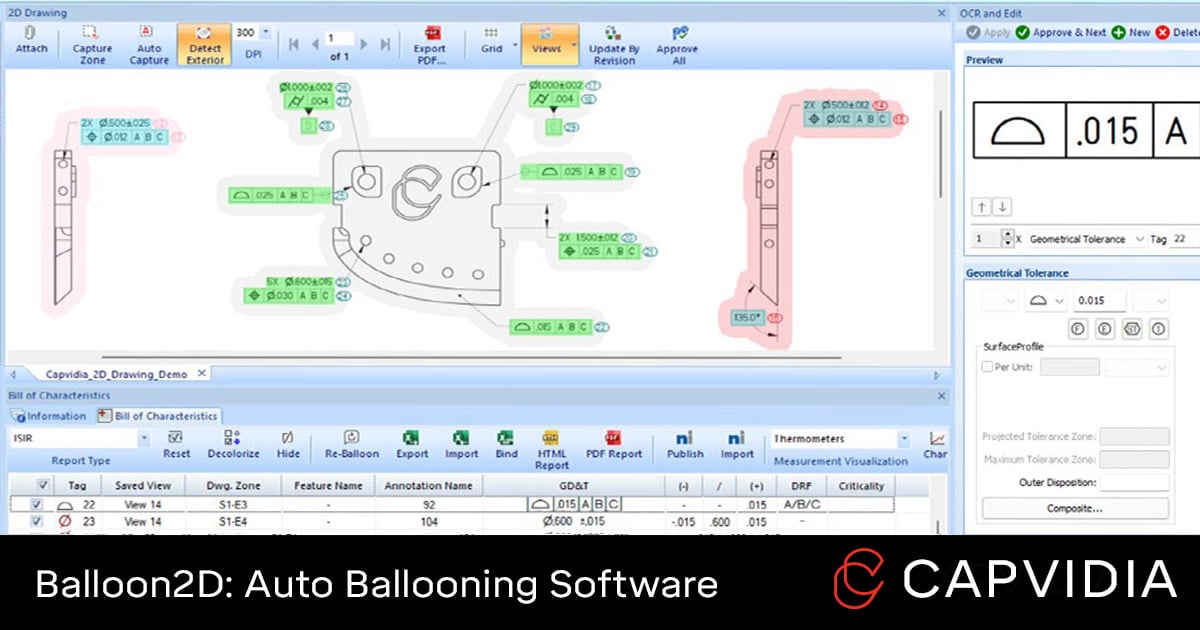Click the Decolorize tool
This screenshot has width=1200, height=630.
[233, 446]
